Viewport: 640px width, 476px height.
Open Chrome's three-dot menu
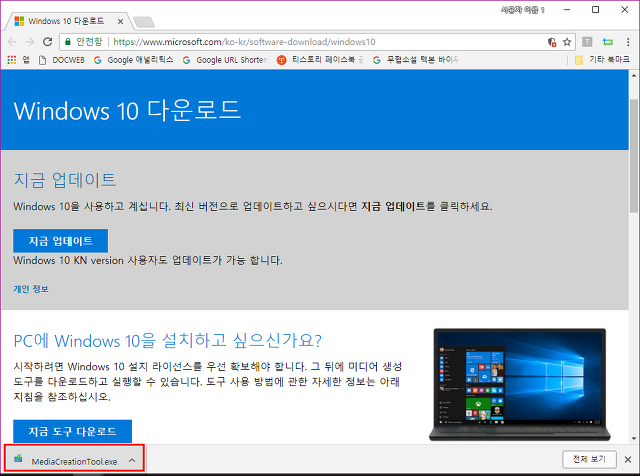(628, 42)
